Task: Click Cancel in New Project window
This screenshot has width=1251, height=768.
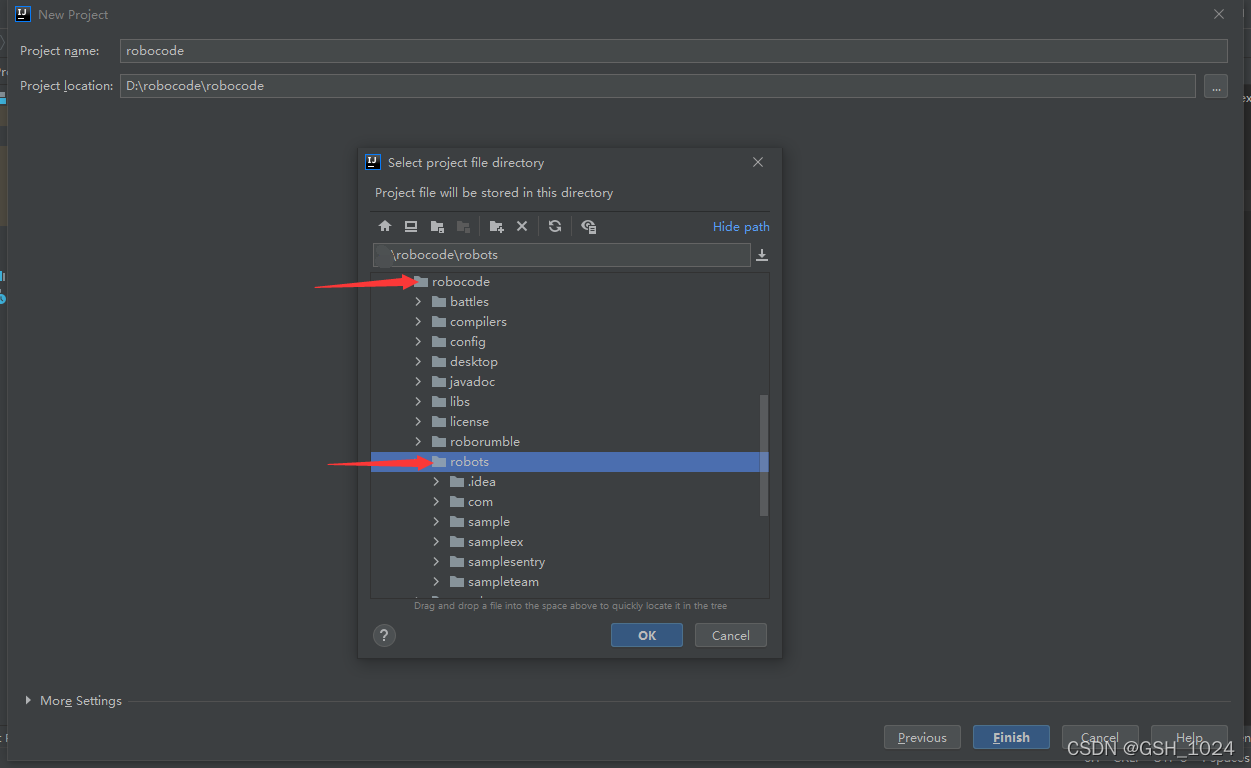Action: 1100,737
